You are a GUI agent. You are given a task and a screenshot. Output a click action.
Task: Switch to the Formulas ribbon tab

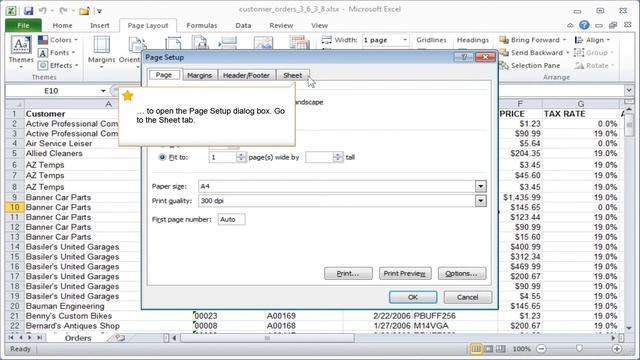point(202,25)
